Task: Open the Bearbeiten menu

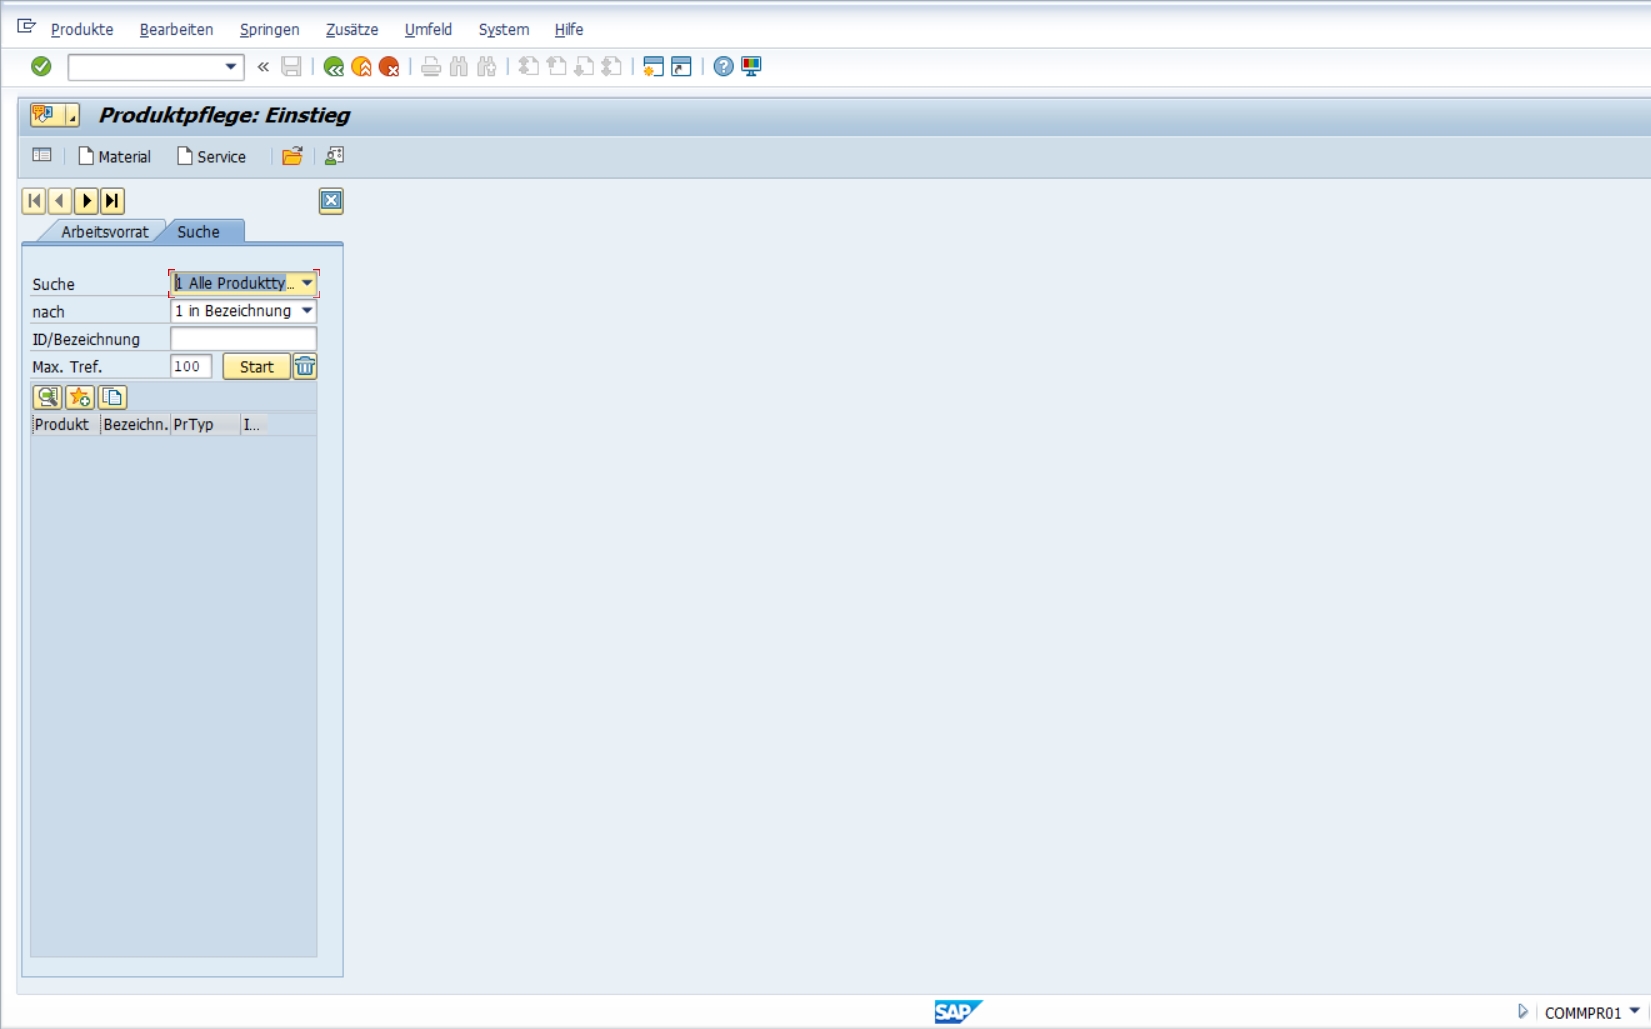Action: [x=176, y=29]
